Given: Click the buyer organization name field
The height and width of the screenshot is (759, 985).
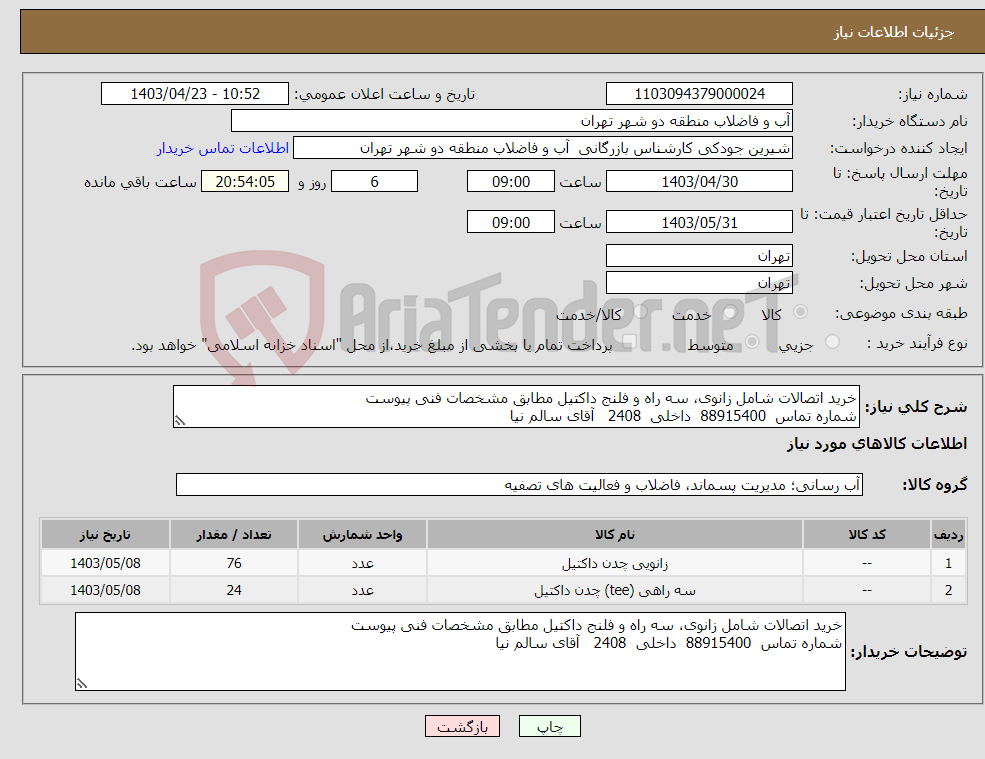Looking at the screenshot, I should tap(512, 121).
